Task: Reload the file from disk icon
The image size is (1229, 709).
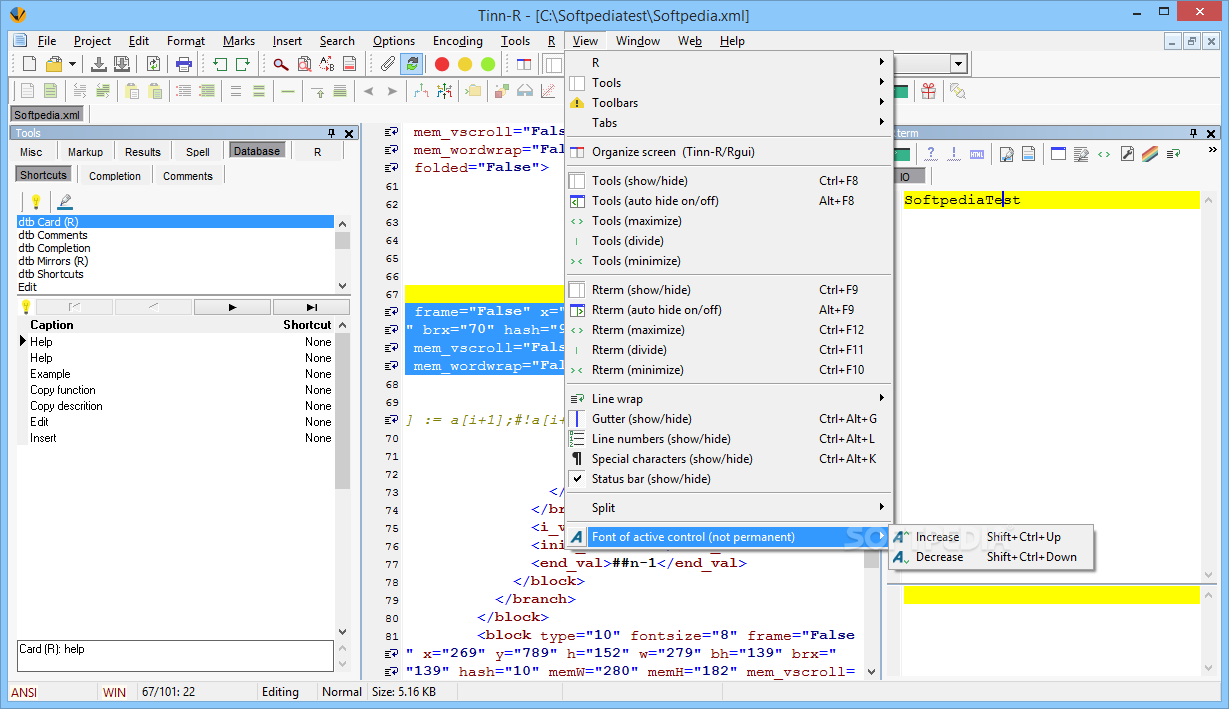Action: pos(154,64)
